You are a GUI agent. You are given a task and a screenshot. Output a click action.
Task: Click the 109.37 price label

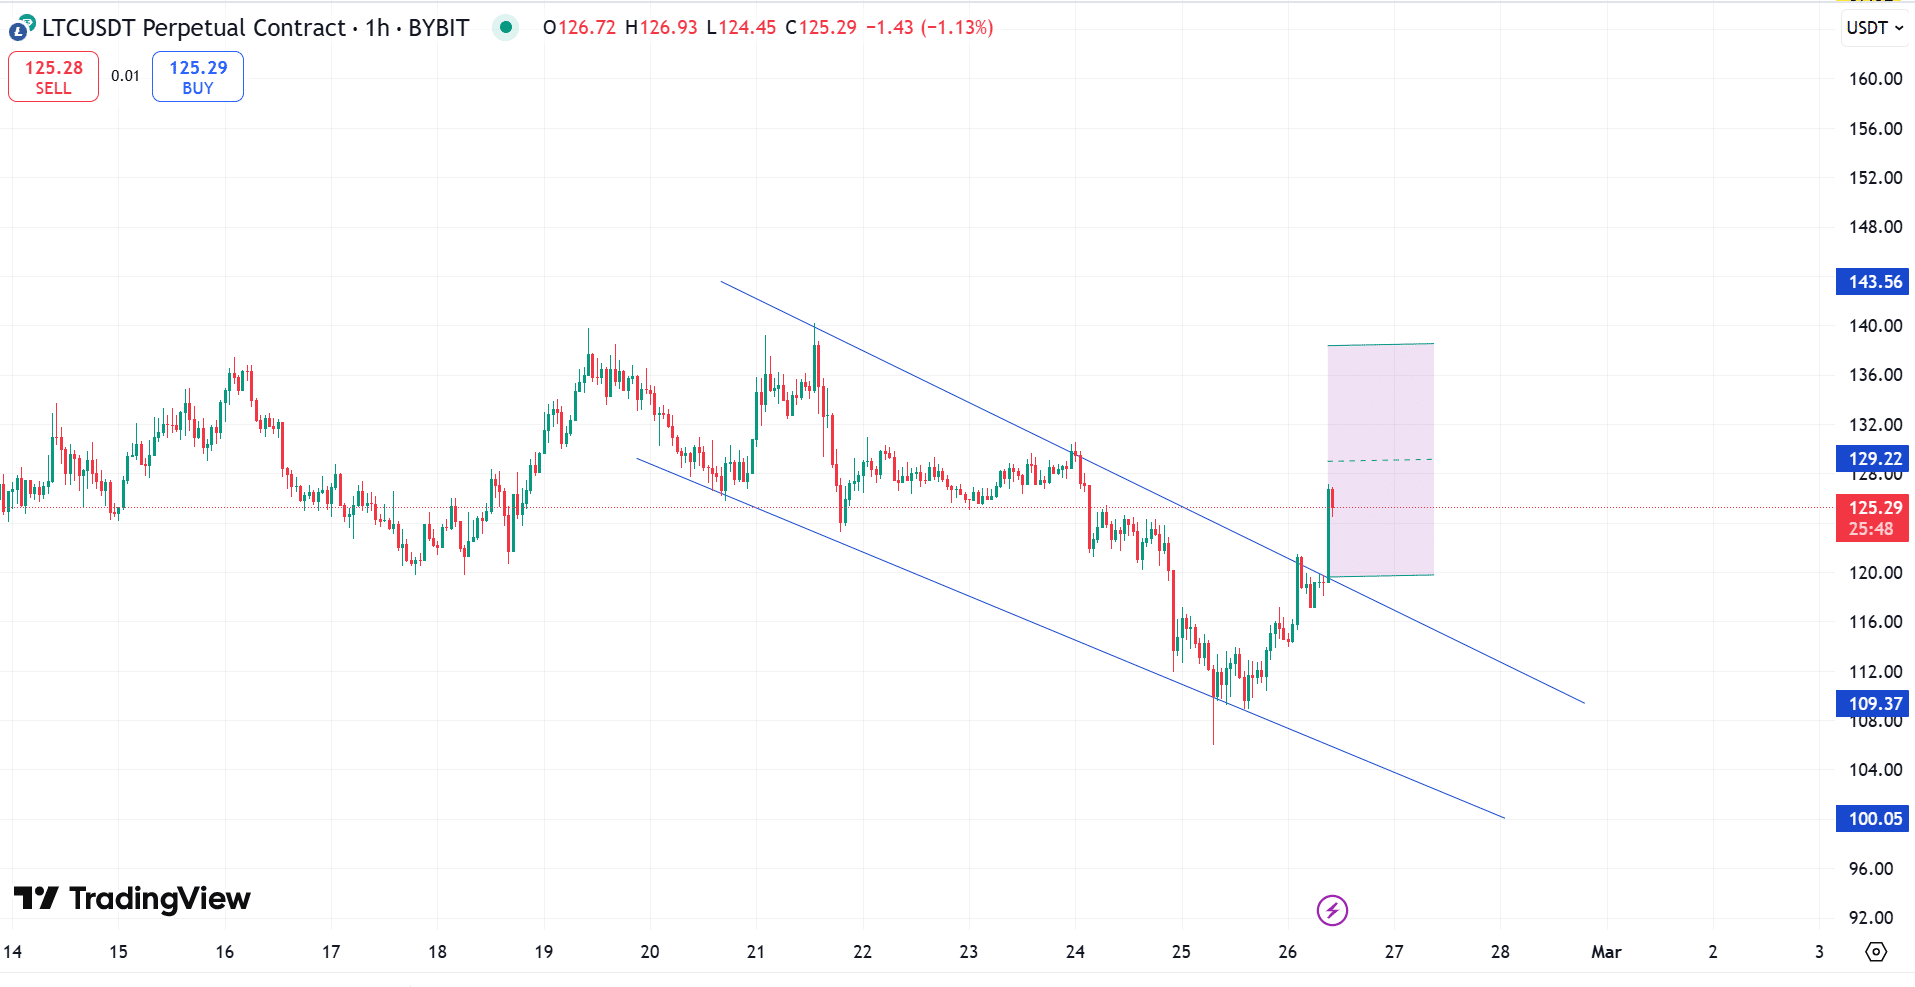1873,704
